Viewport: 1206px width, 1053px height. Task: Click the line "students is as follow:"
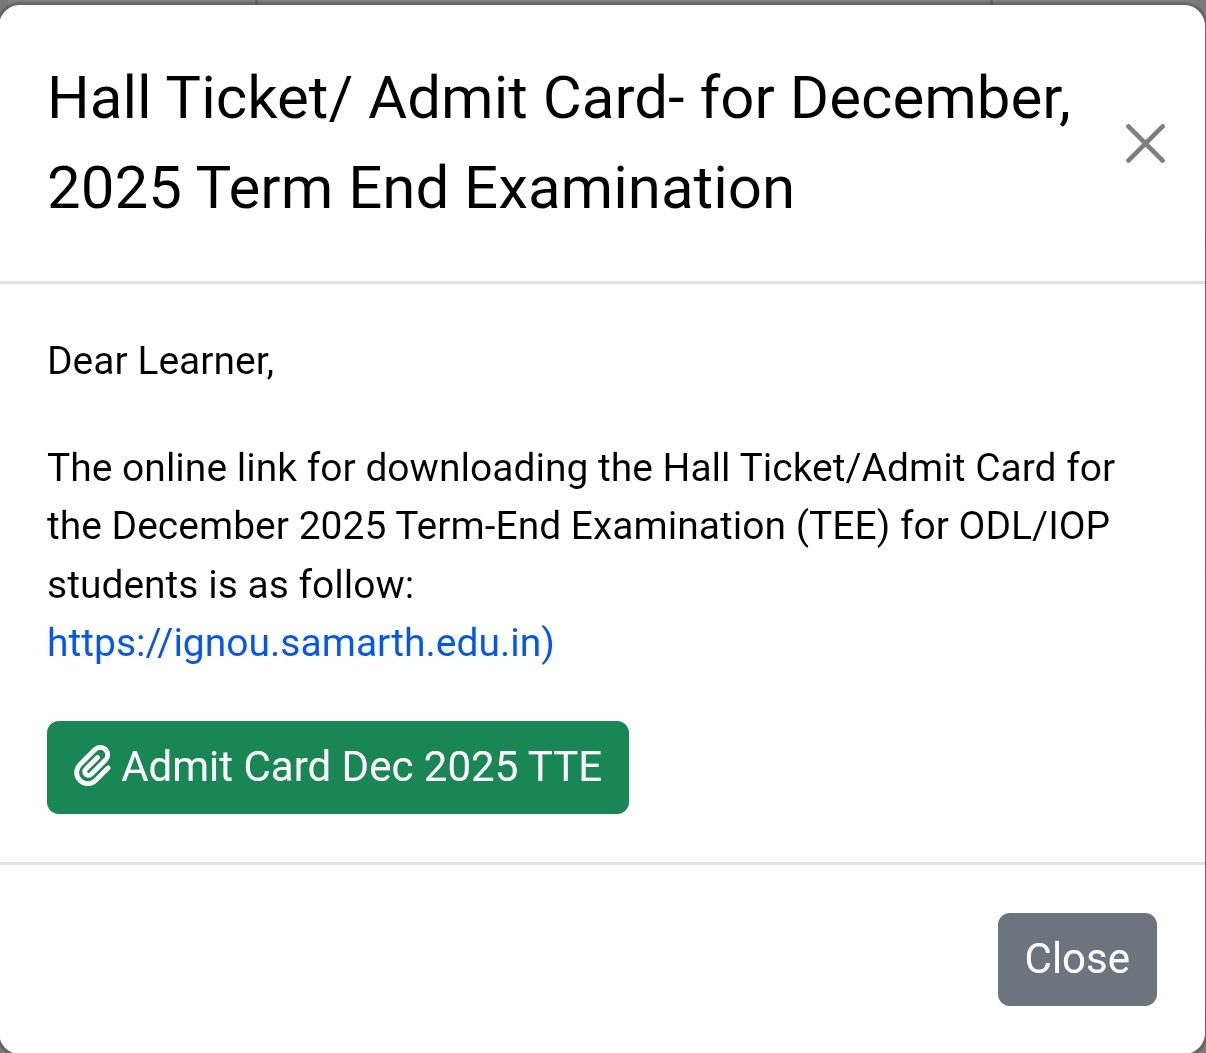tap(230, 585)
